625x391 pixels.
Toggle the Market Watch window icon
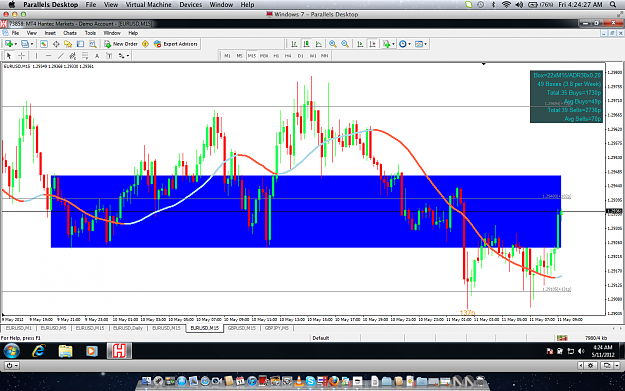coord(44,44)
